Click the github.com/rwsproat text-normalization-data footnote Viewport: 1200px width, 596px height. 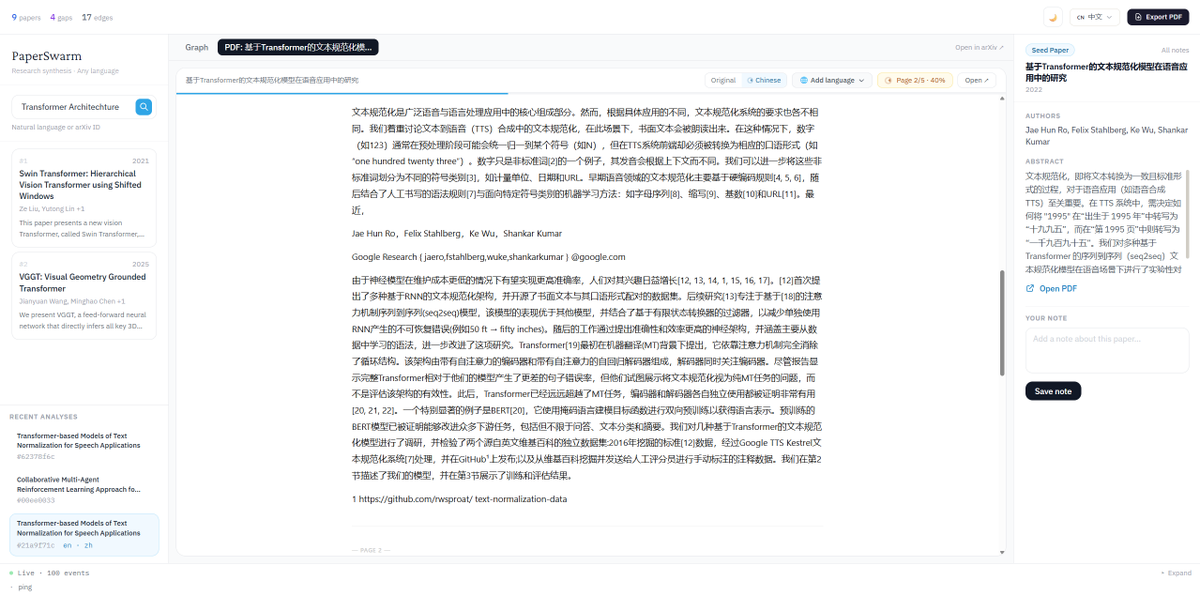pos(459,499)
